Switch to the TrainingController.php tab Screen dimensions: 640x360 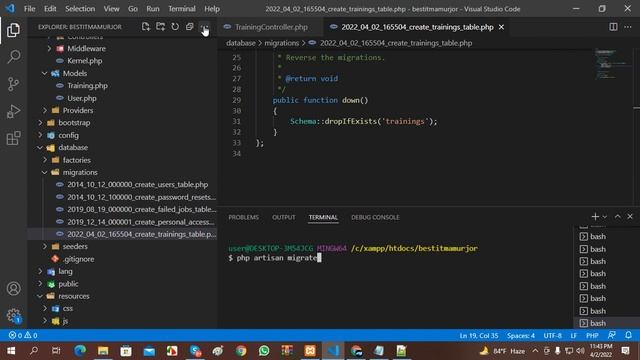[x=271, y=27]
